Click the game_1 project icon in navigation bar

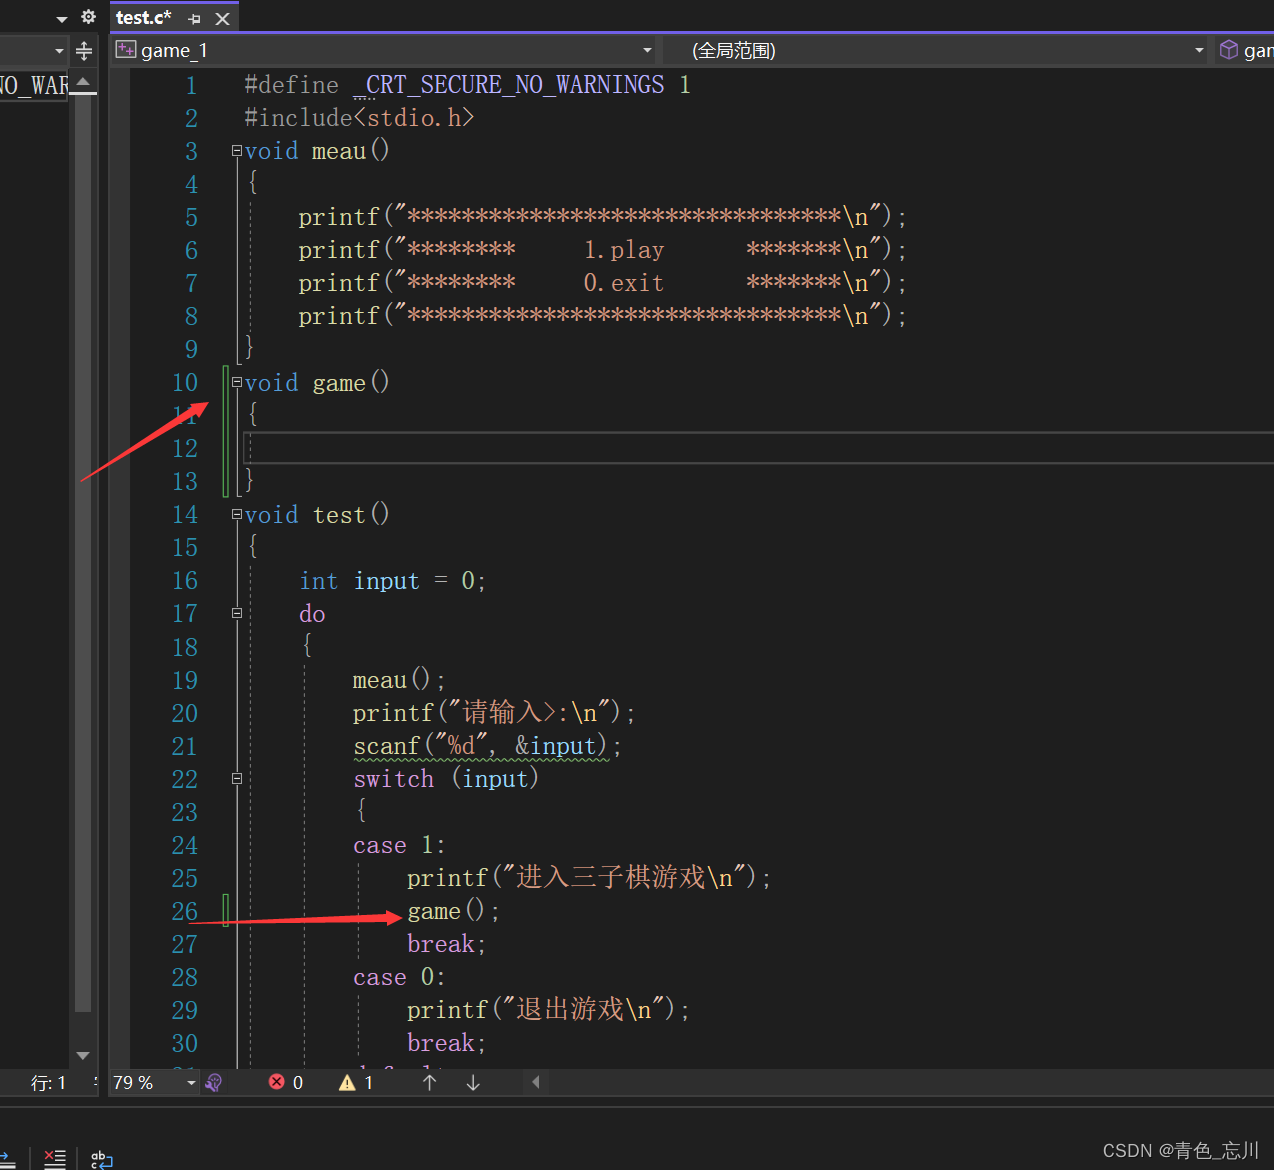126,49
